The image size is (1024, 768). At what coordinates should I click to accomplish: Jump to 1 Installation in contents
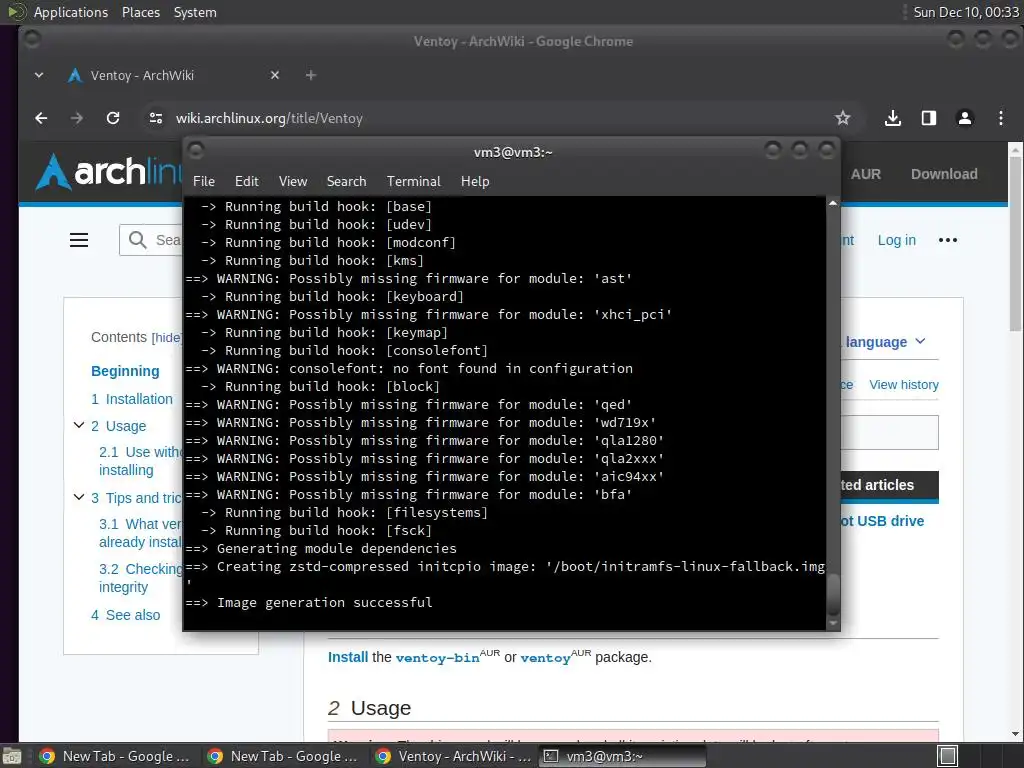pyautogui.click(x=132, y=399)
